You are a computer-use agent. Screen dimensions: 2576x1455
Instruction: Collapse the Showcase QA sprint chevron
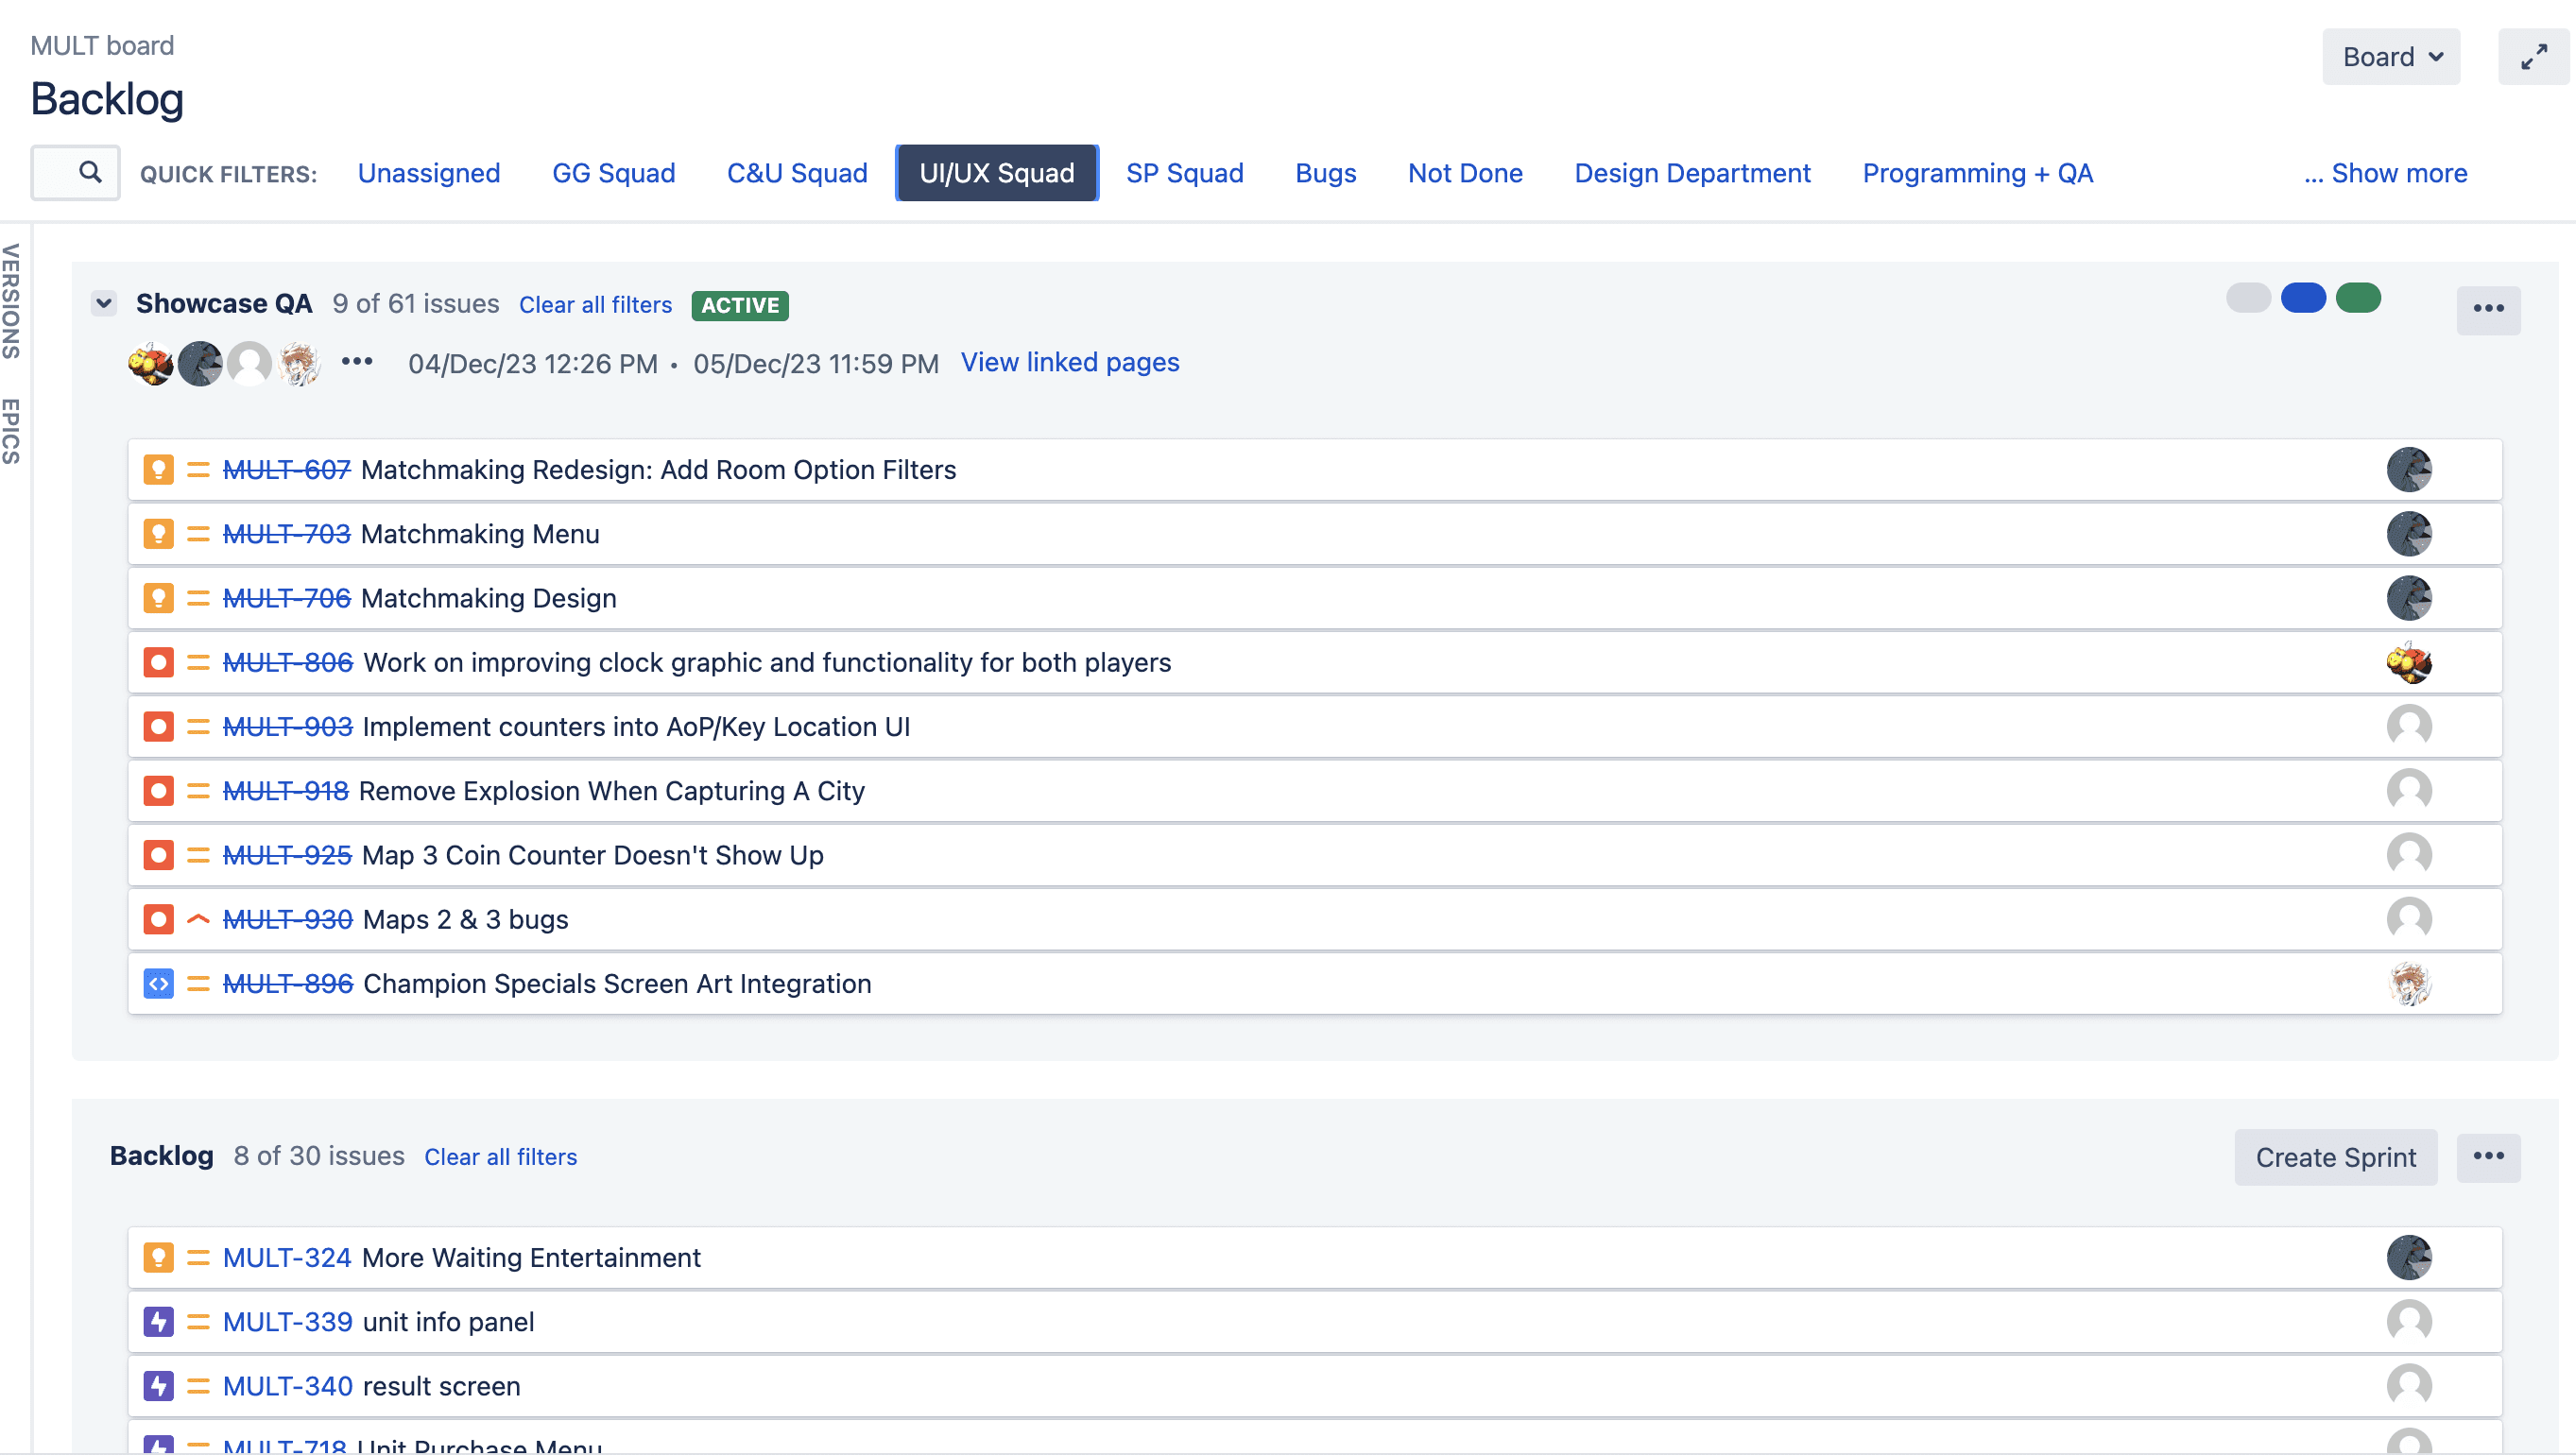pos(104,303)
